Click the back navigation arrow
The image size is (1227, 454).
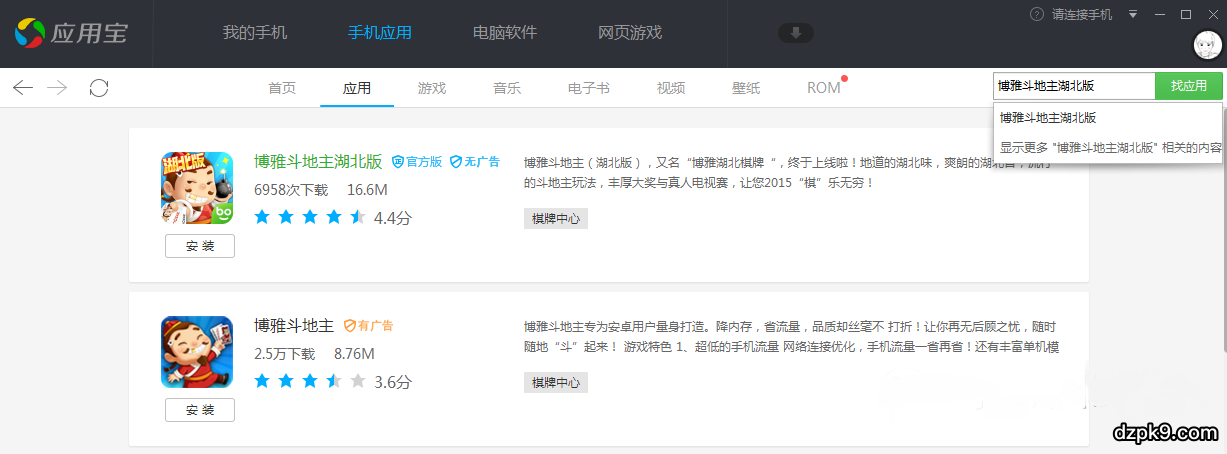(23, 88)
